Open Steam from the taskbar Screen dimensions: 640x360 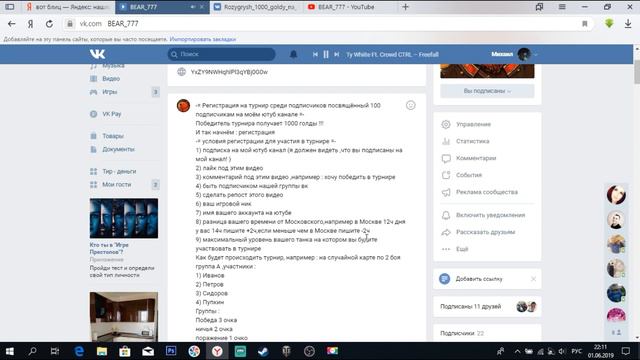pyautogui.click(x=263, y=351)
